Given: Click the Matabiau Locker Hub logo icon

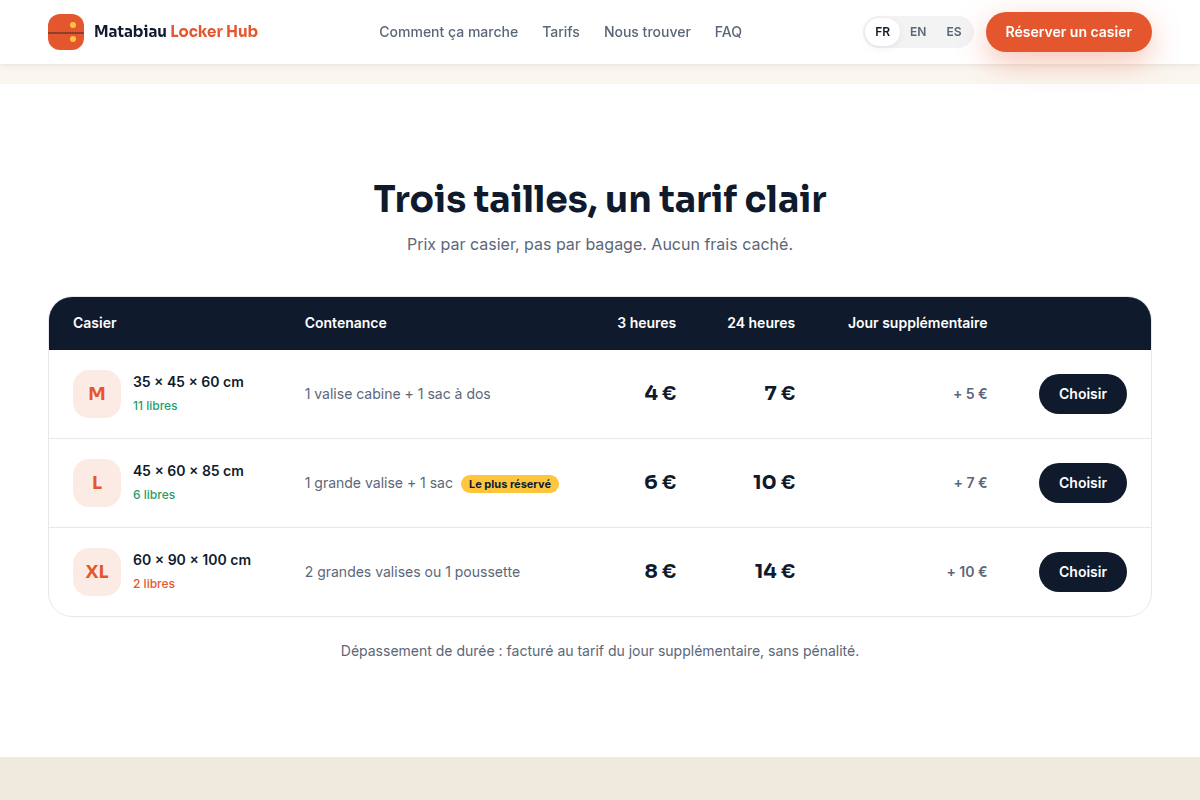Looking at the screenshot, I should (x=66, y=32).
